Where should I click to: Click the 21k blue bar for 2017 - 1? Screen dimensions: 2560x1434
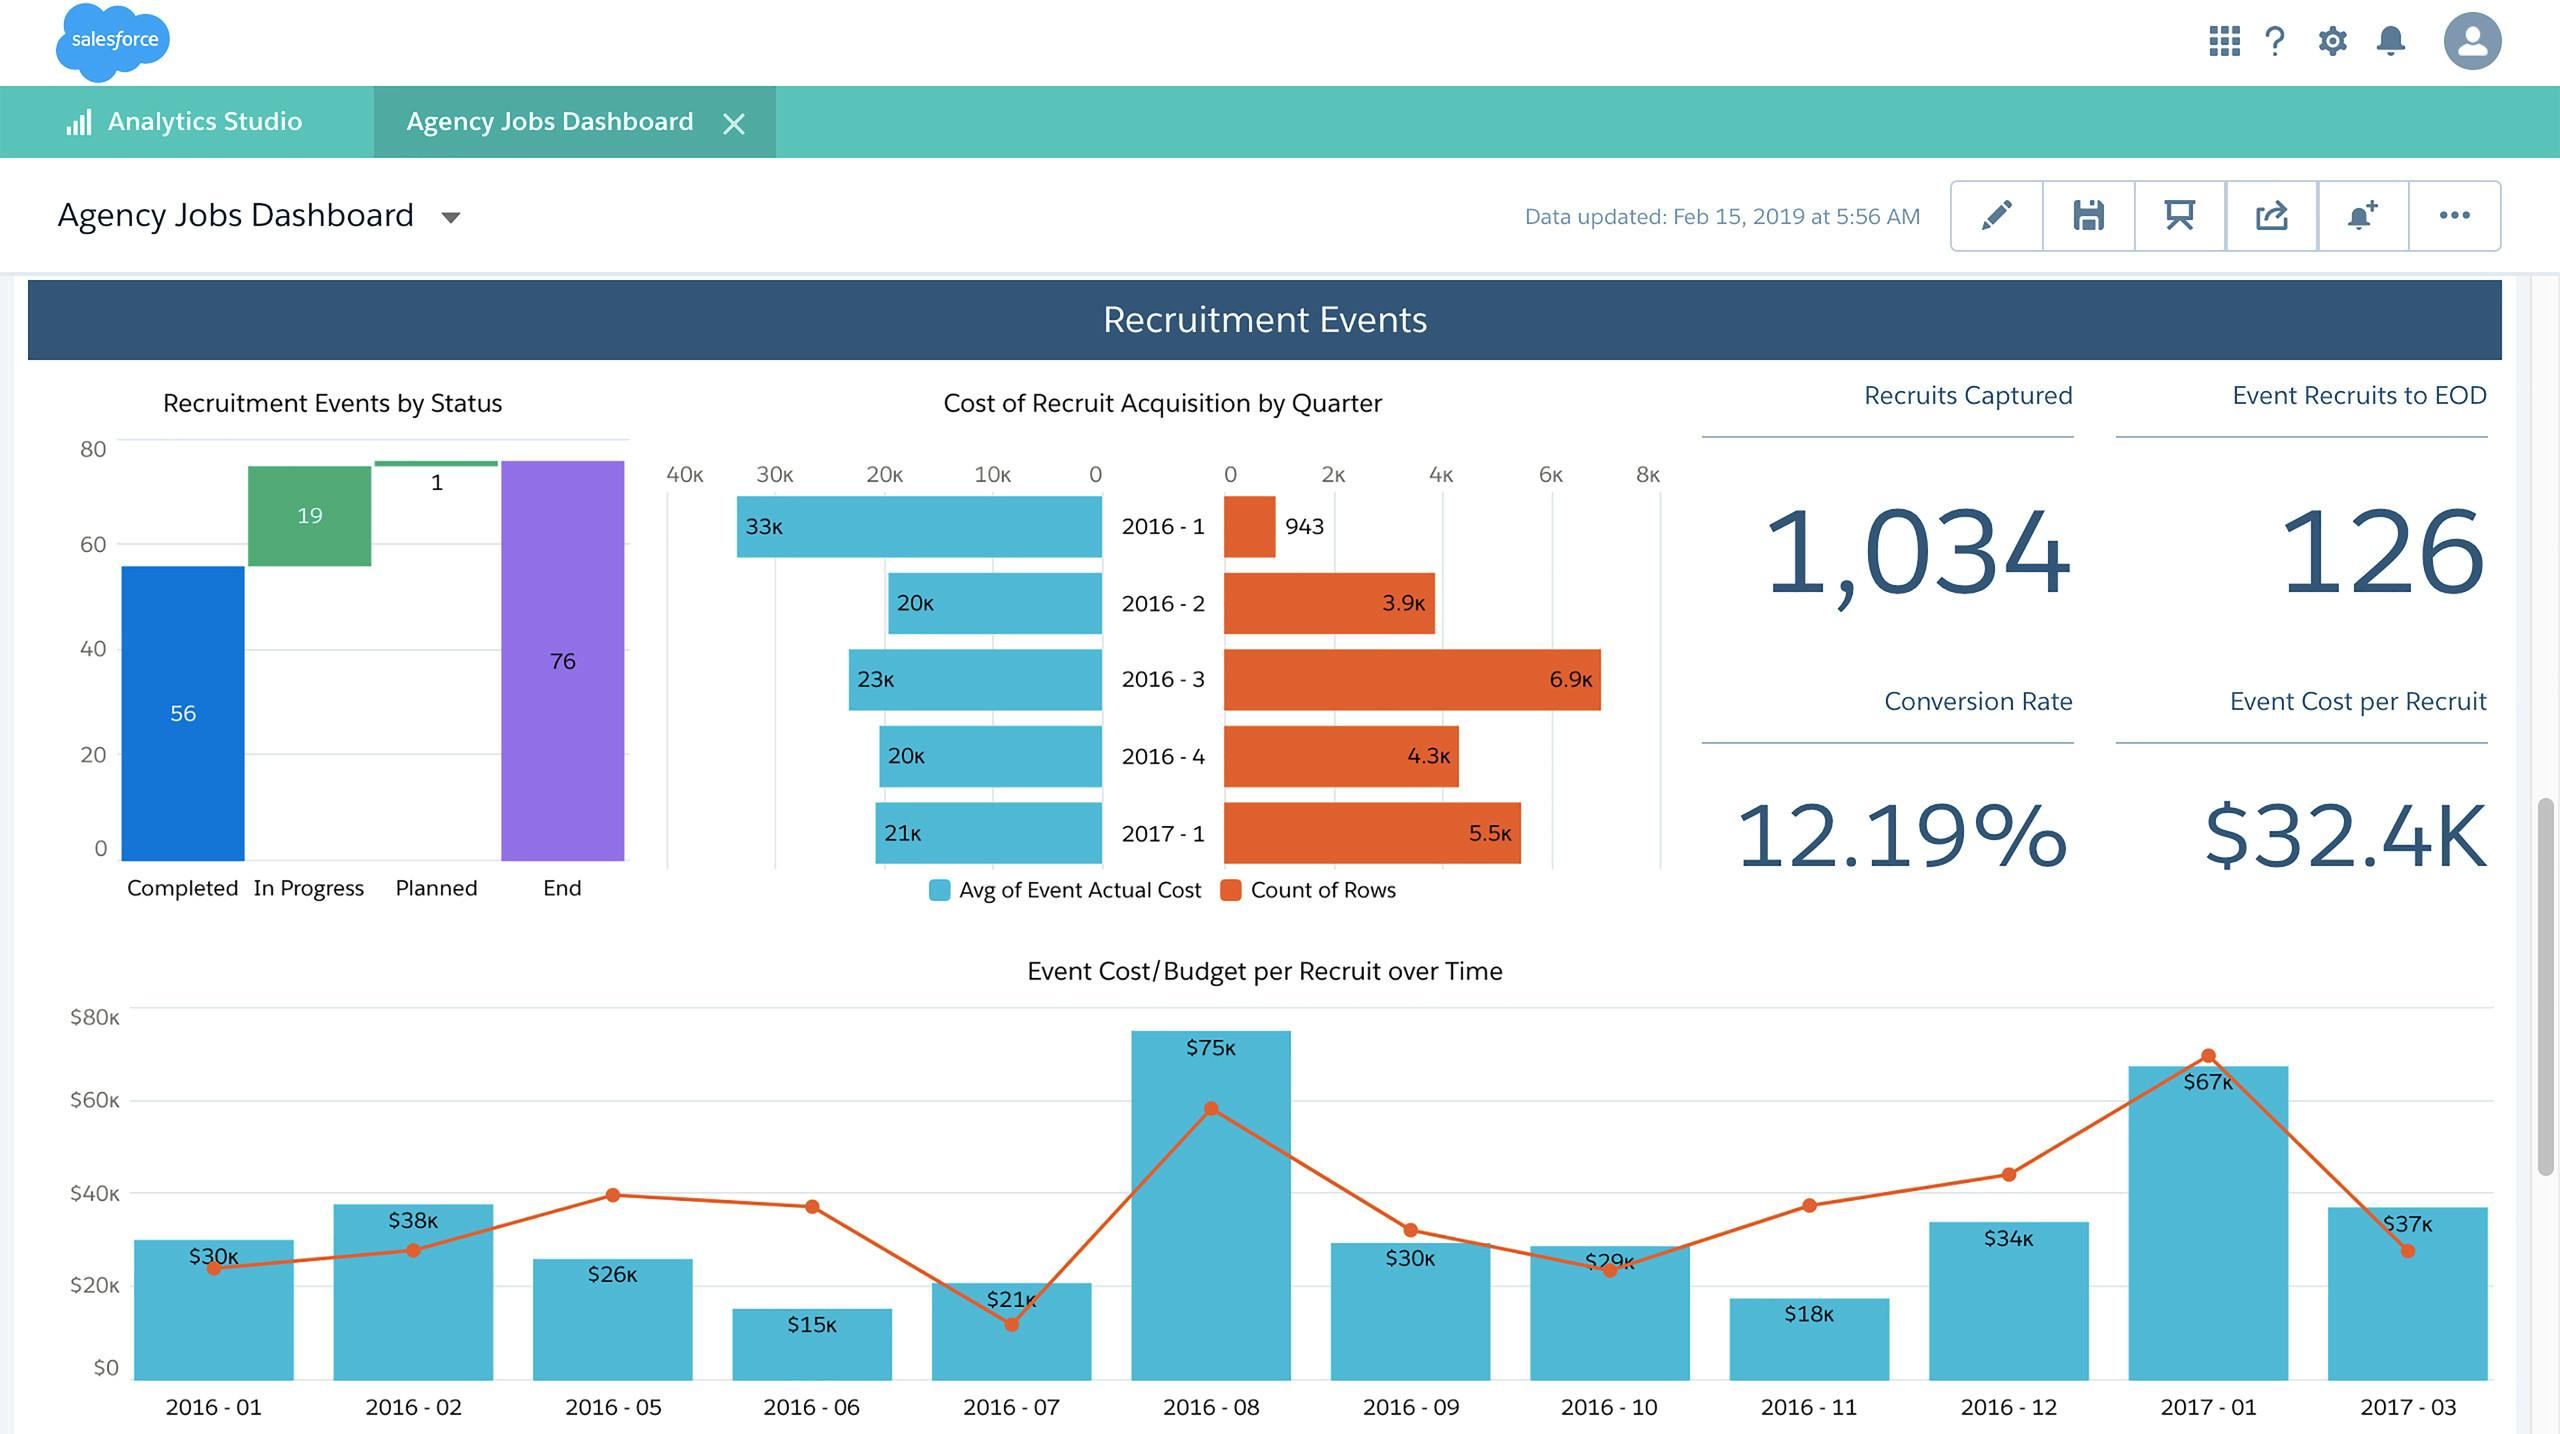(988, 833)
